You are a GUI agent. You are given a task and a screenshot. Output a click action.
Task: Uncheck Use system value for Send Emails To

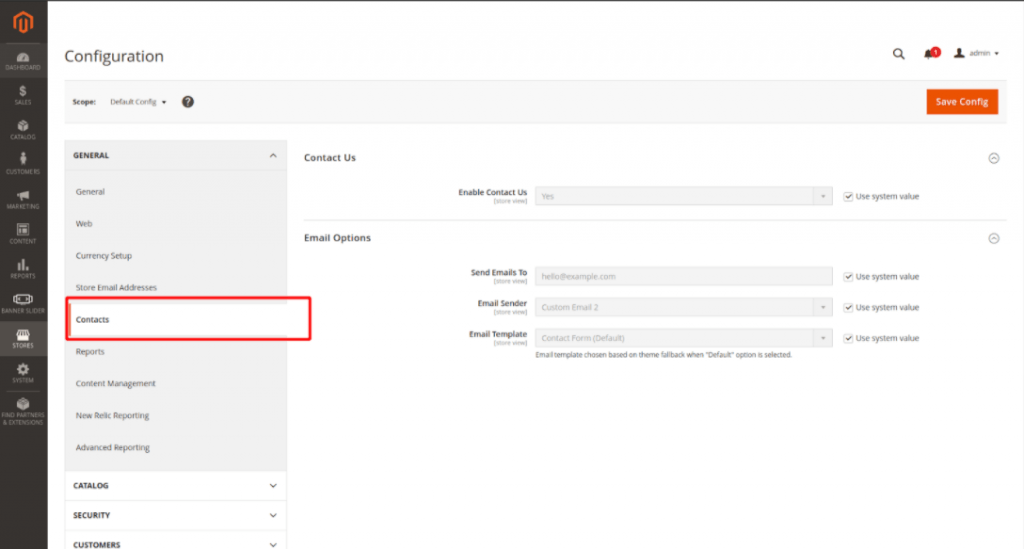848,276
